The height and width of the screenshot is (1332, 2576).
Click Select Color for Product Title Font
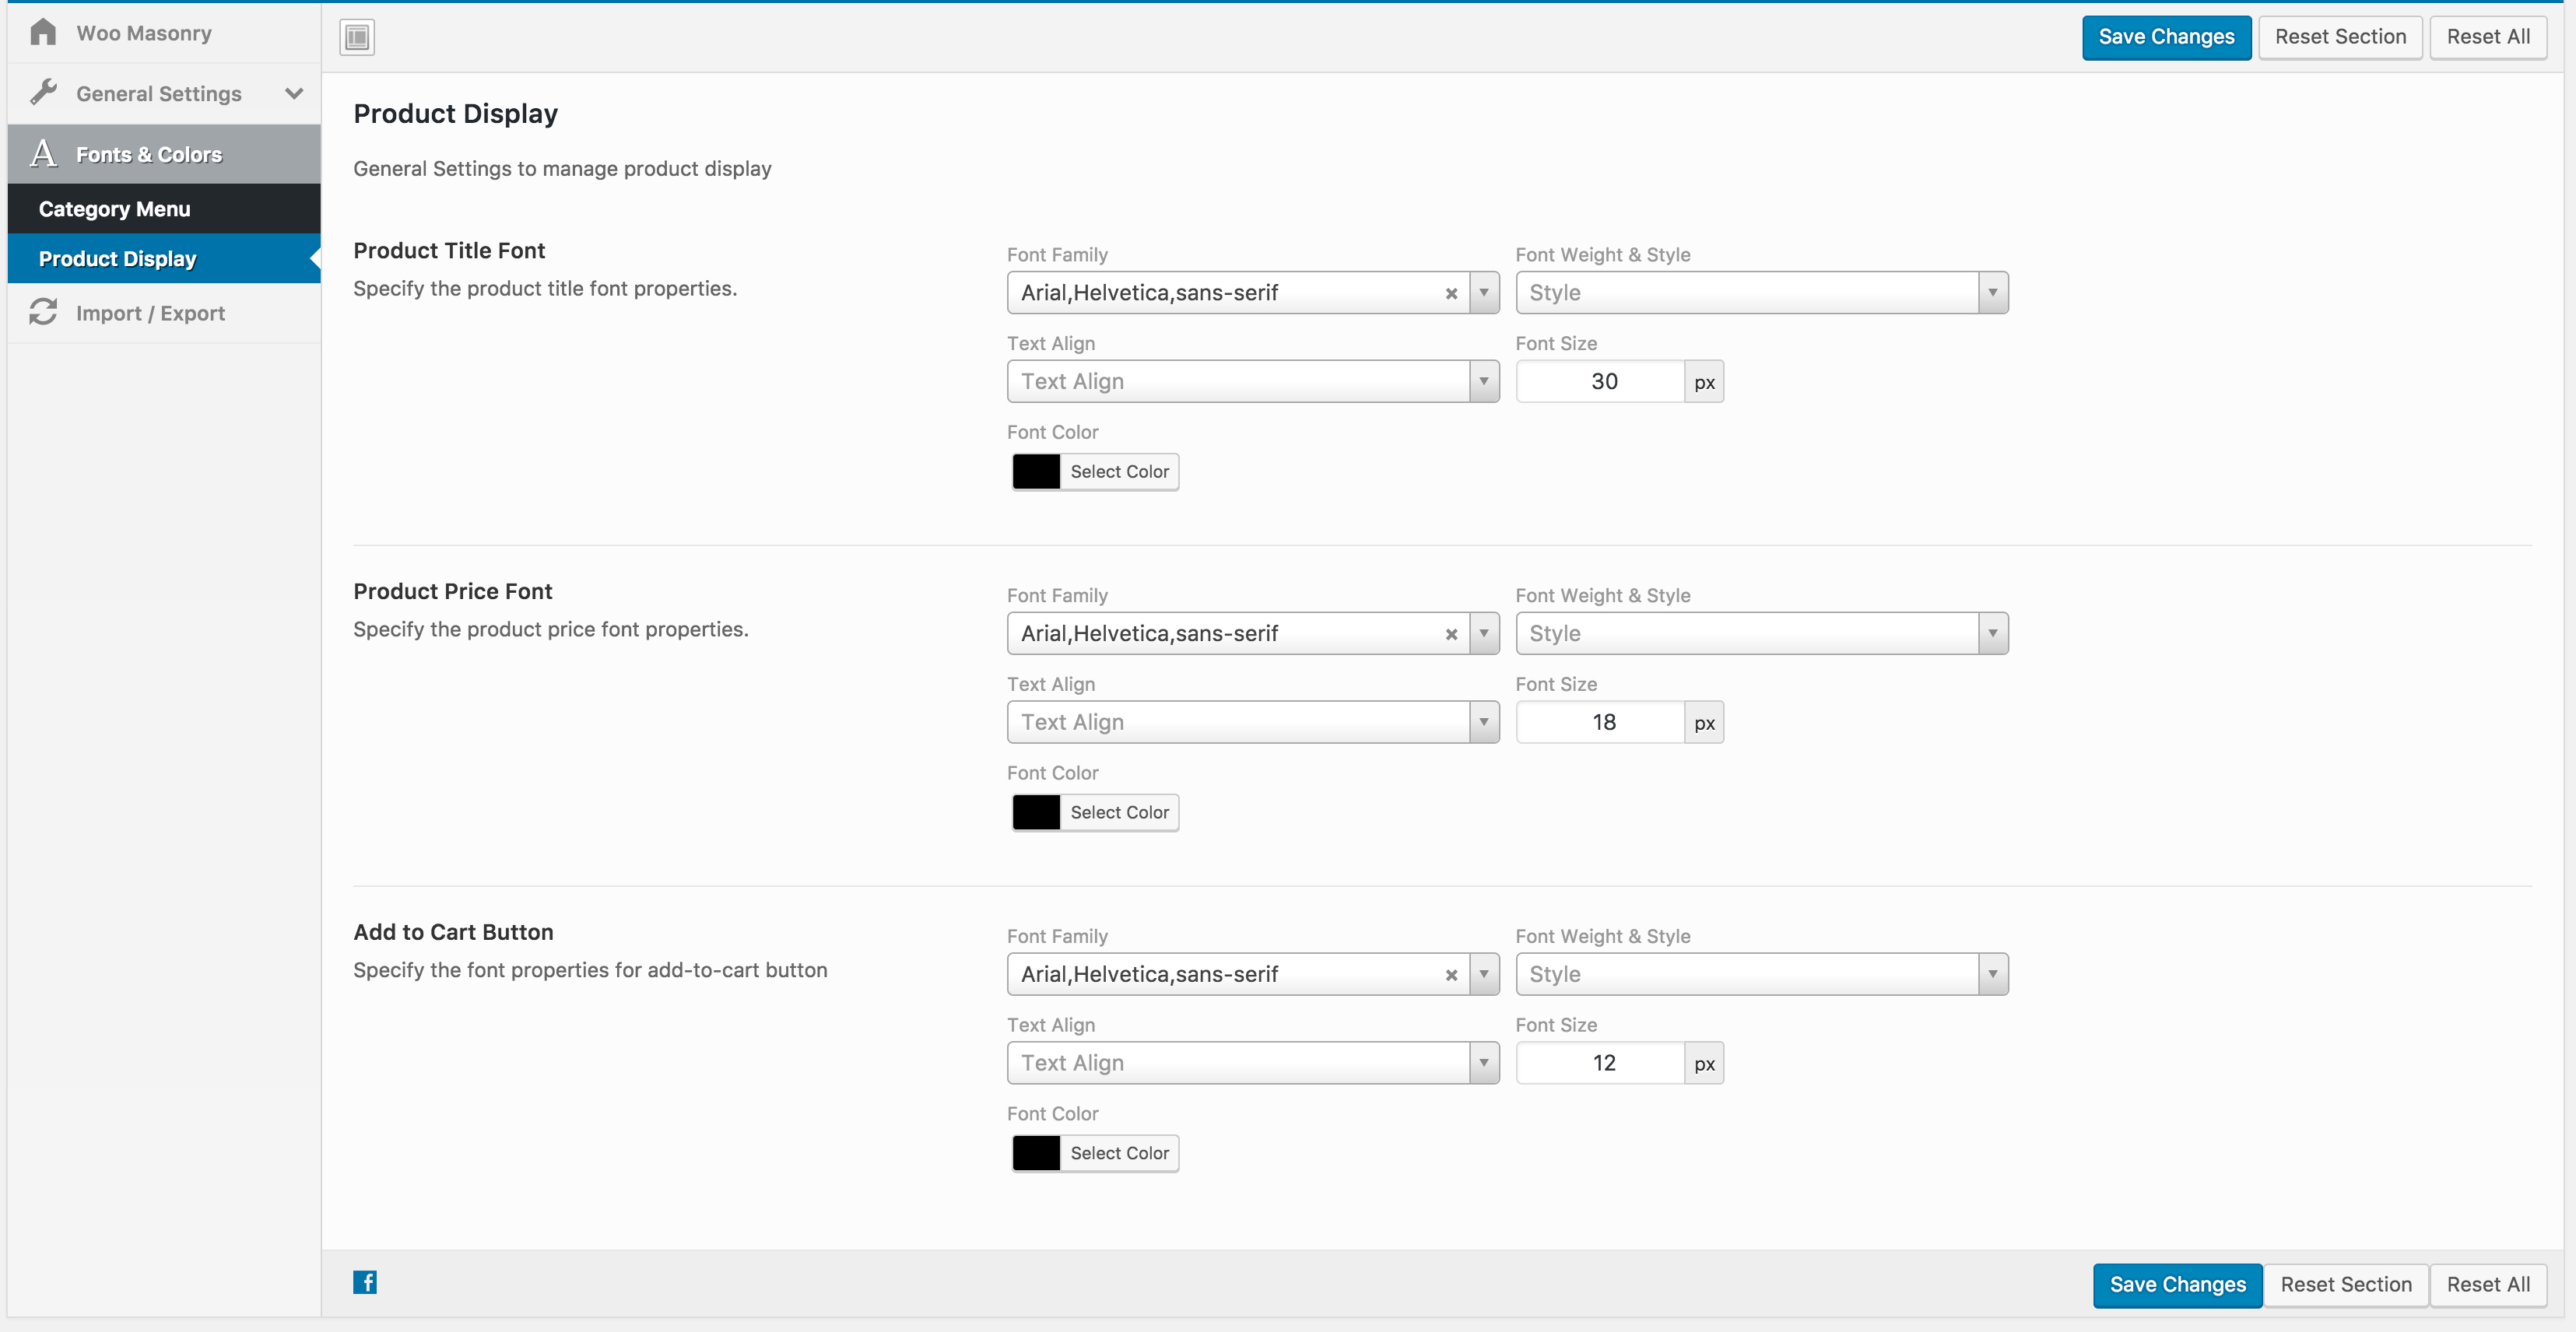pos(1119,472)
